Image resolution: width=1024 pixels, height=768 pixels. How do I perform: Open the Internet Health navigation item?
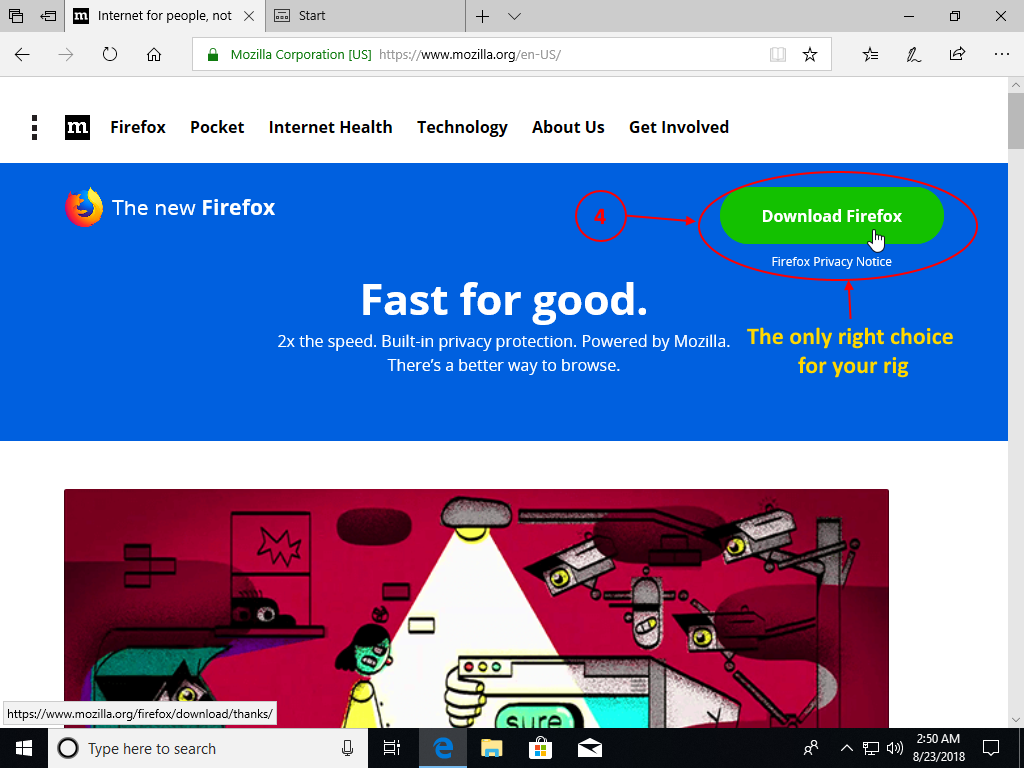click(x=330, y=127)
